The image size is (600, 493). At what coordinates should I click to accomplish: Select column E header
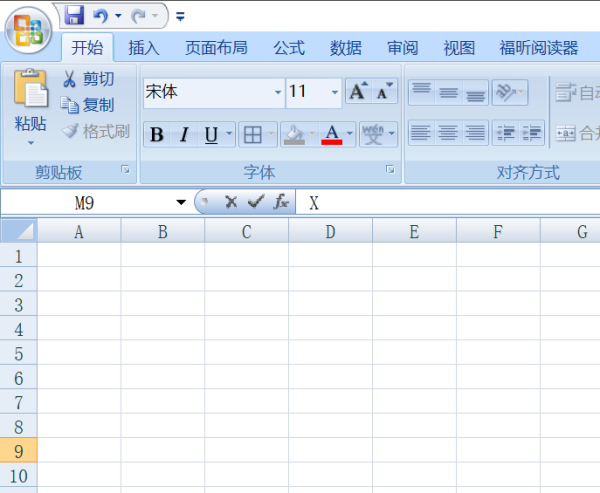pyautogui.click(x=414, y=231)
